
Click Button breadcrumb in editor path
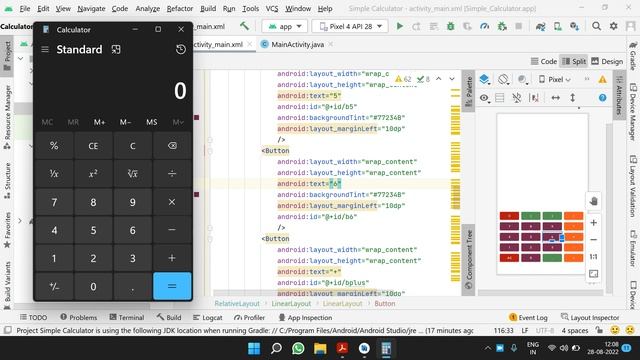384,304
